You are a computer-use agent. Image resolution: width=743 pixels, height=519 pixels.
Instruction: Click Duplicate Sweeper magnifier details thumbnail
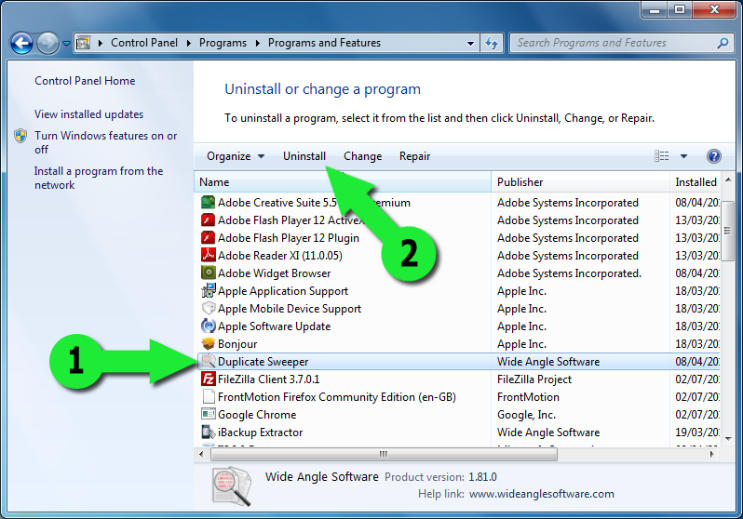232,486
